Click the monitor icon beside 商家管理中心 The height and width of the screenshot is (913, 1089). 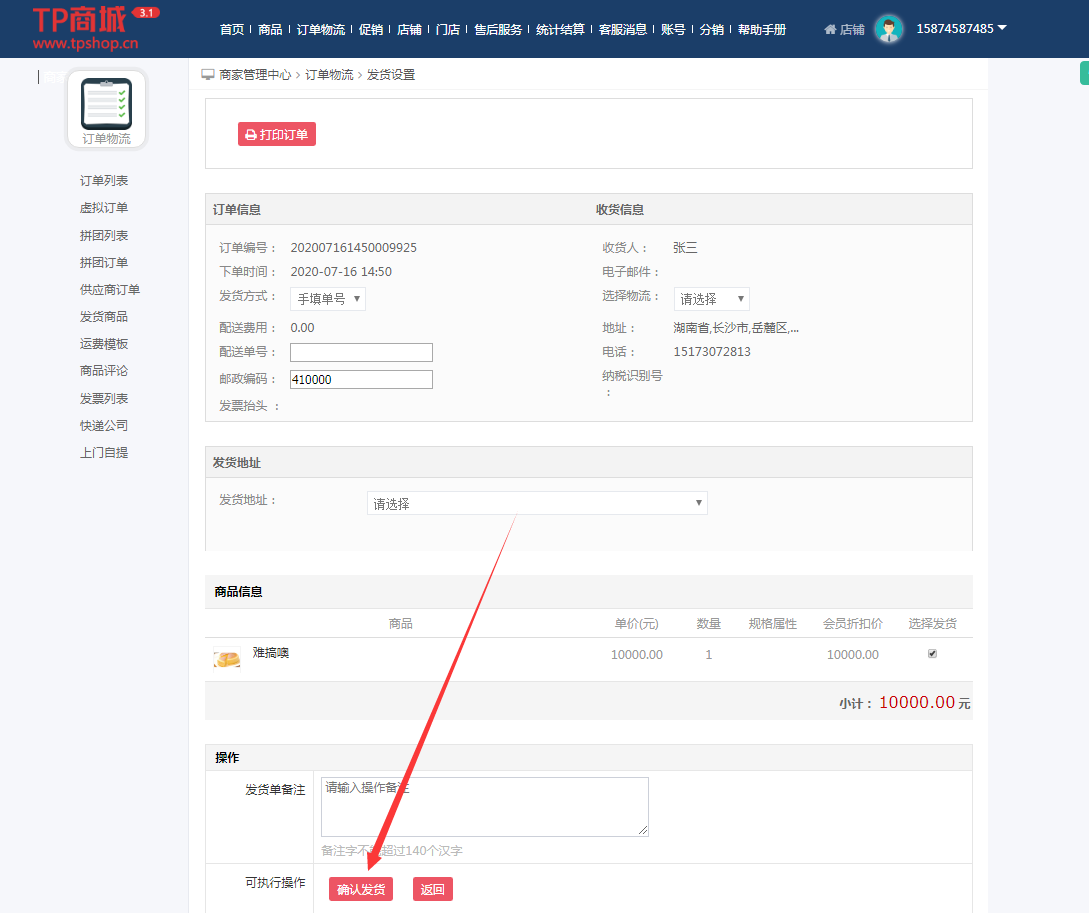click(208, 75)
